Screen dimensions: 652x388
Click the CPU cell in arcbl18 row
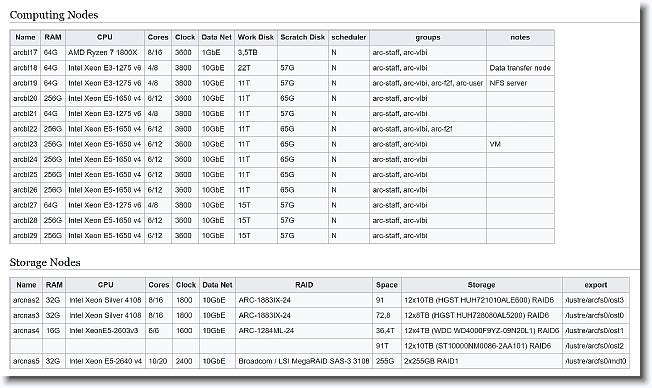tap(105, 68)
